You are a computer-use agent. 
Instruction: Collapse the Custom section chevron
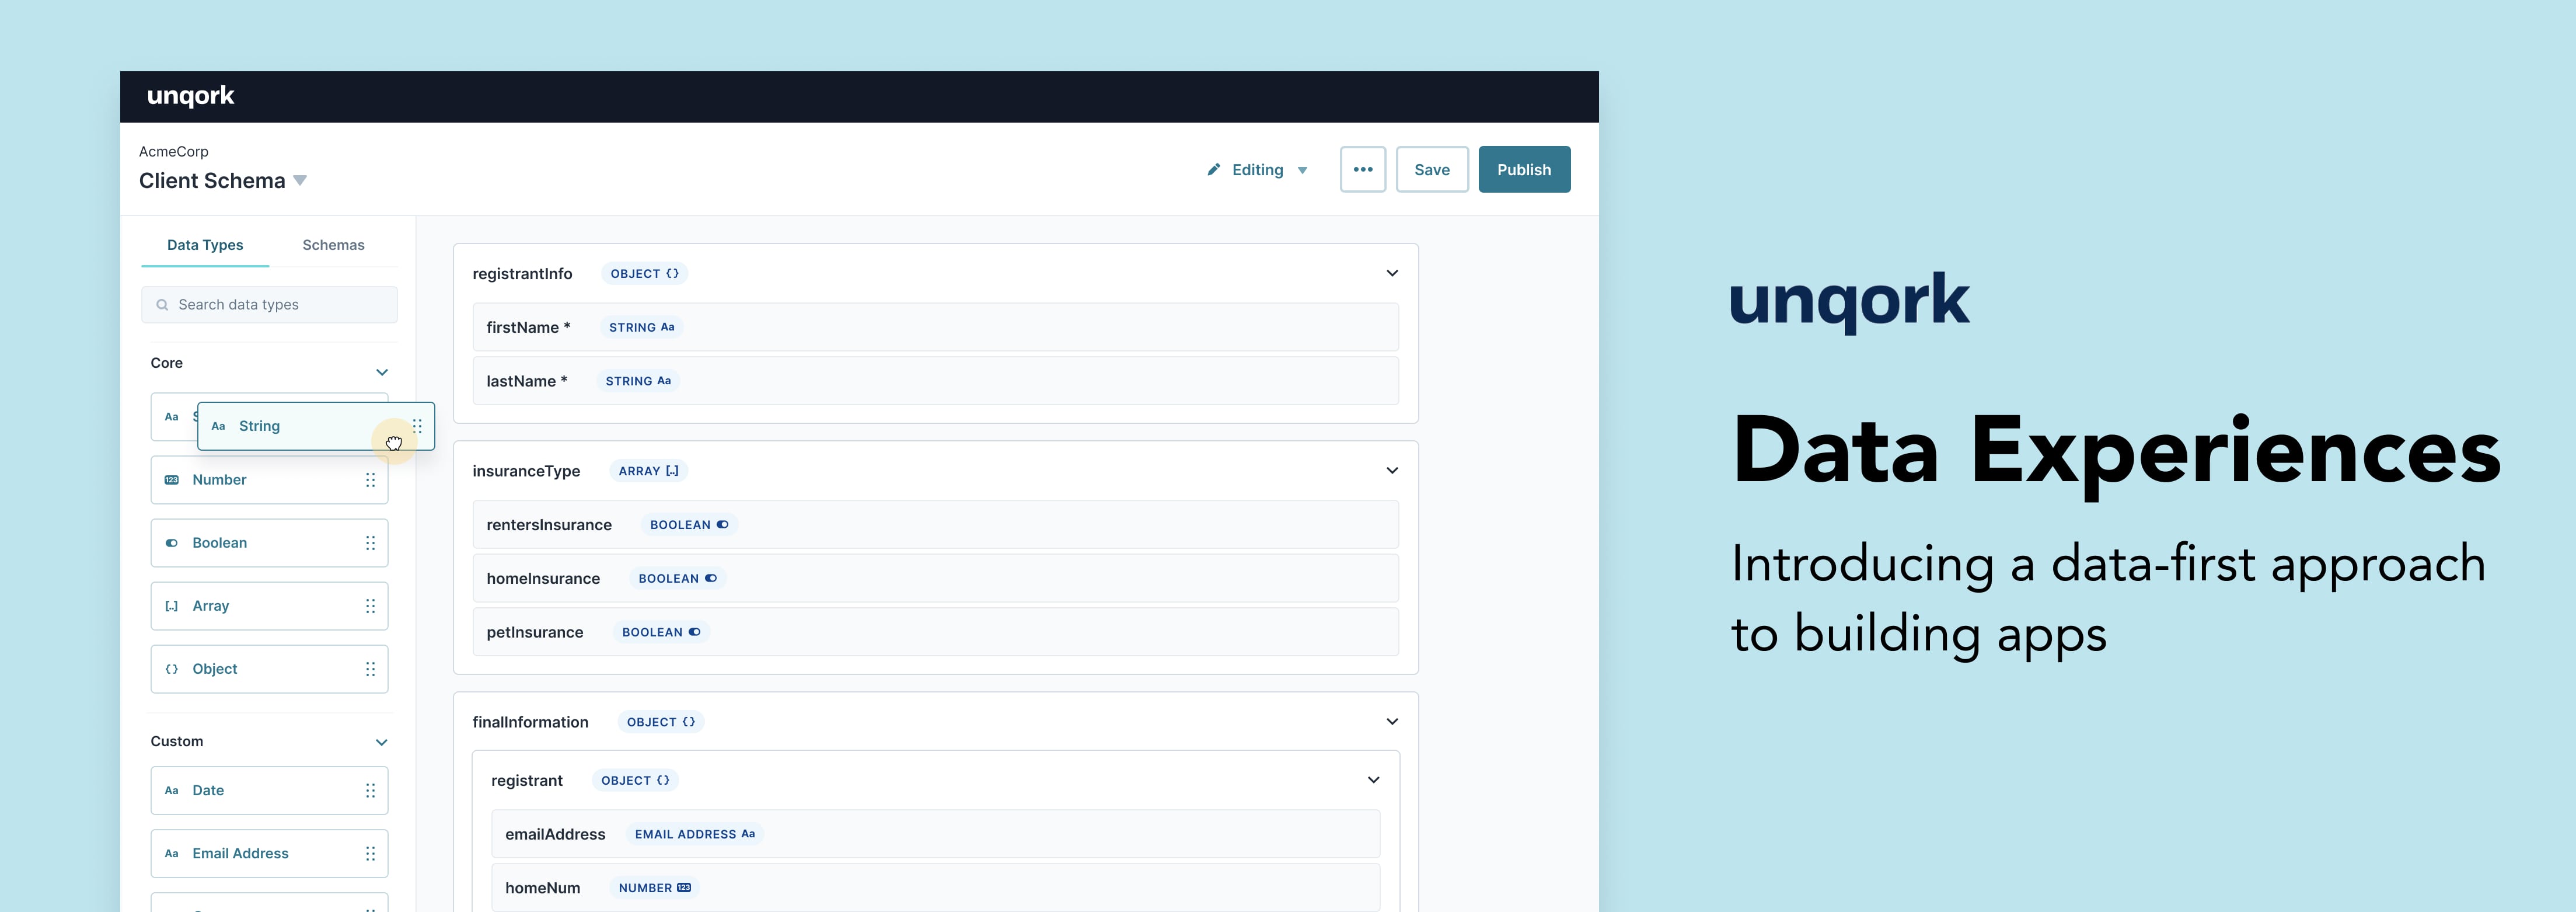[381, 742]
